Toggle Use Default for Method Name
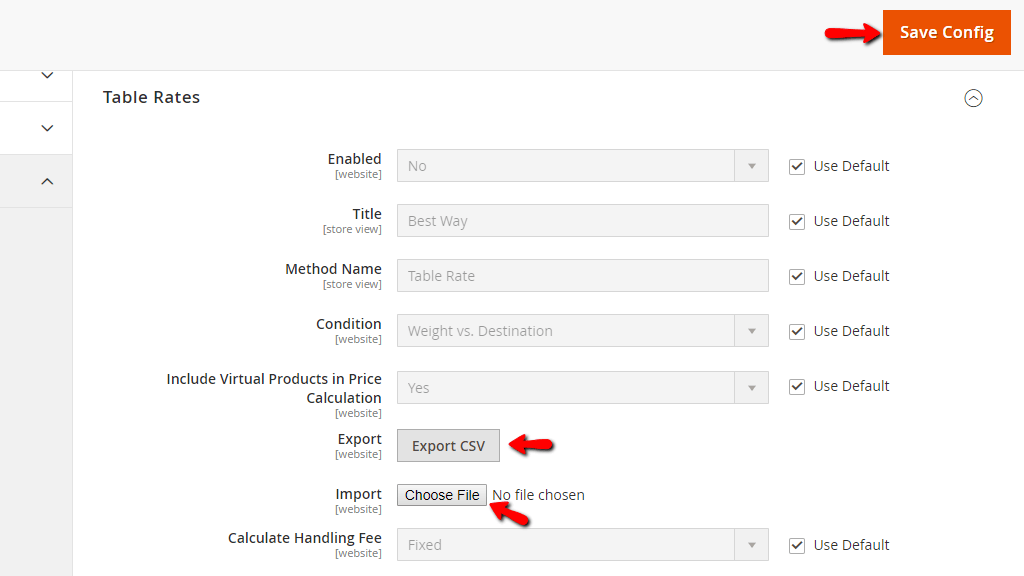 point(797,276)
